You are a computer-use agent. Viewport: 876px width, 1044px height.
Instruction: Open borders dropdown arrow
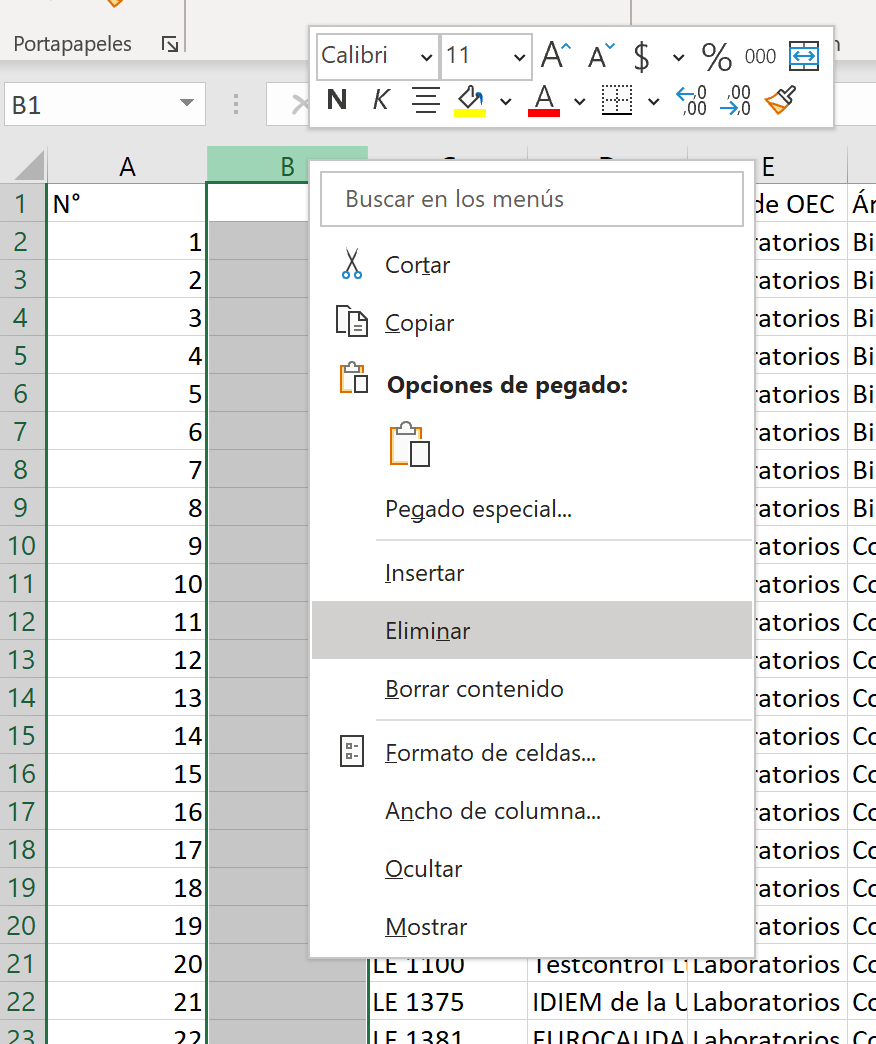click(654, 102)
